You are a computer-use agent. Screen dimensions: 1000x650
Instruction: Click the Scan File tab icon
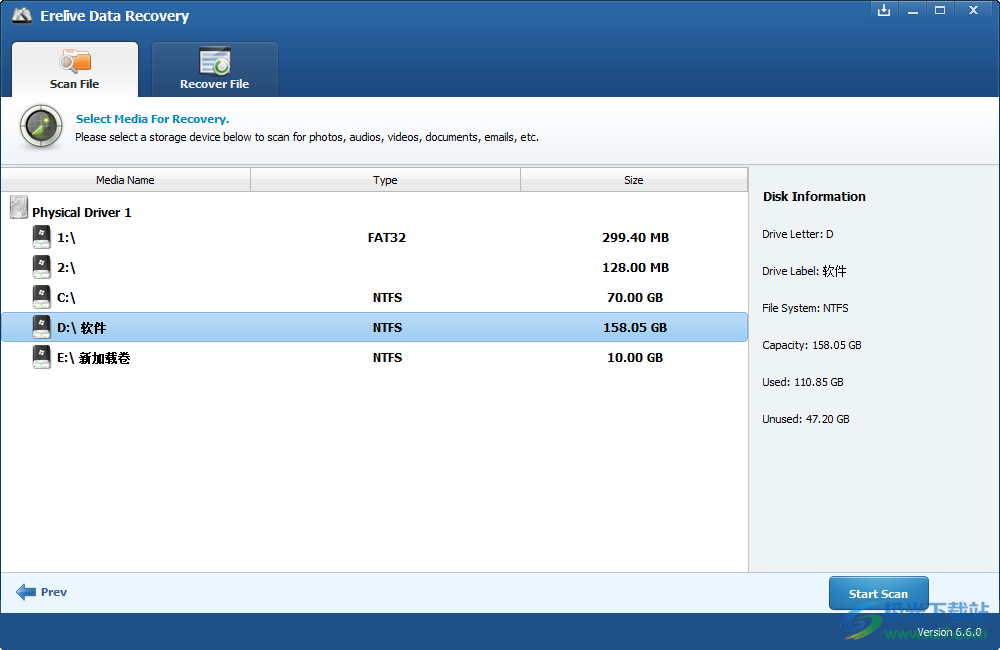pos(74,61)
